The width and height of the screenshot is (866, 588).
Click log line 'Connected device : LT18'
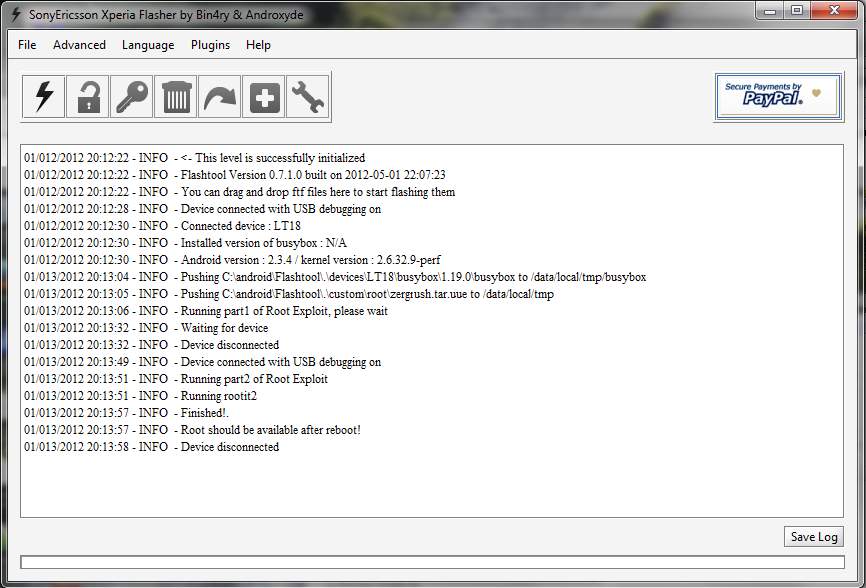[x=162, y=226]
